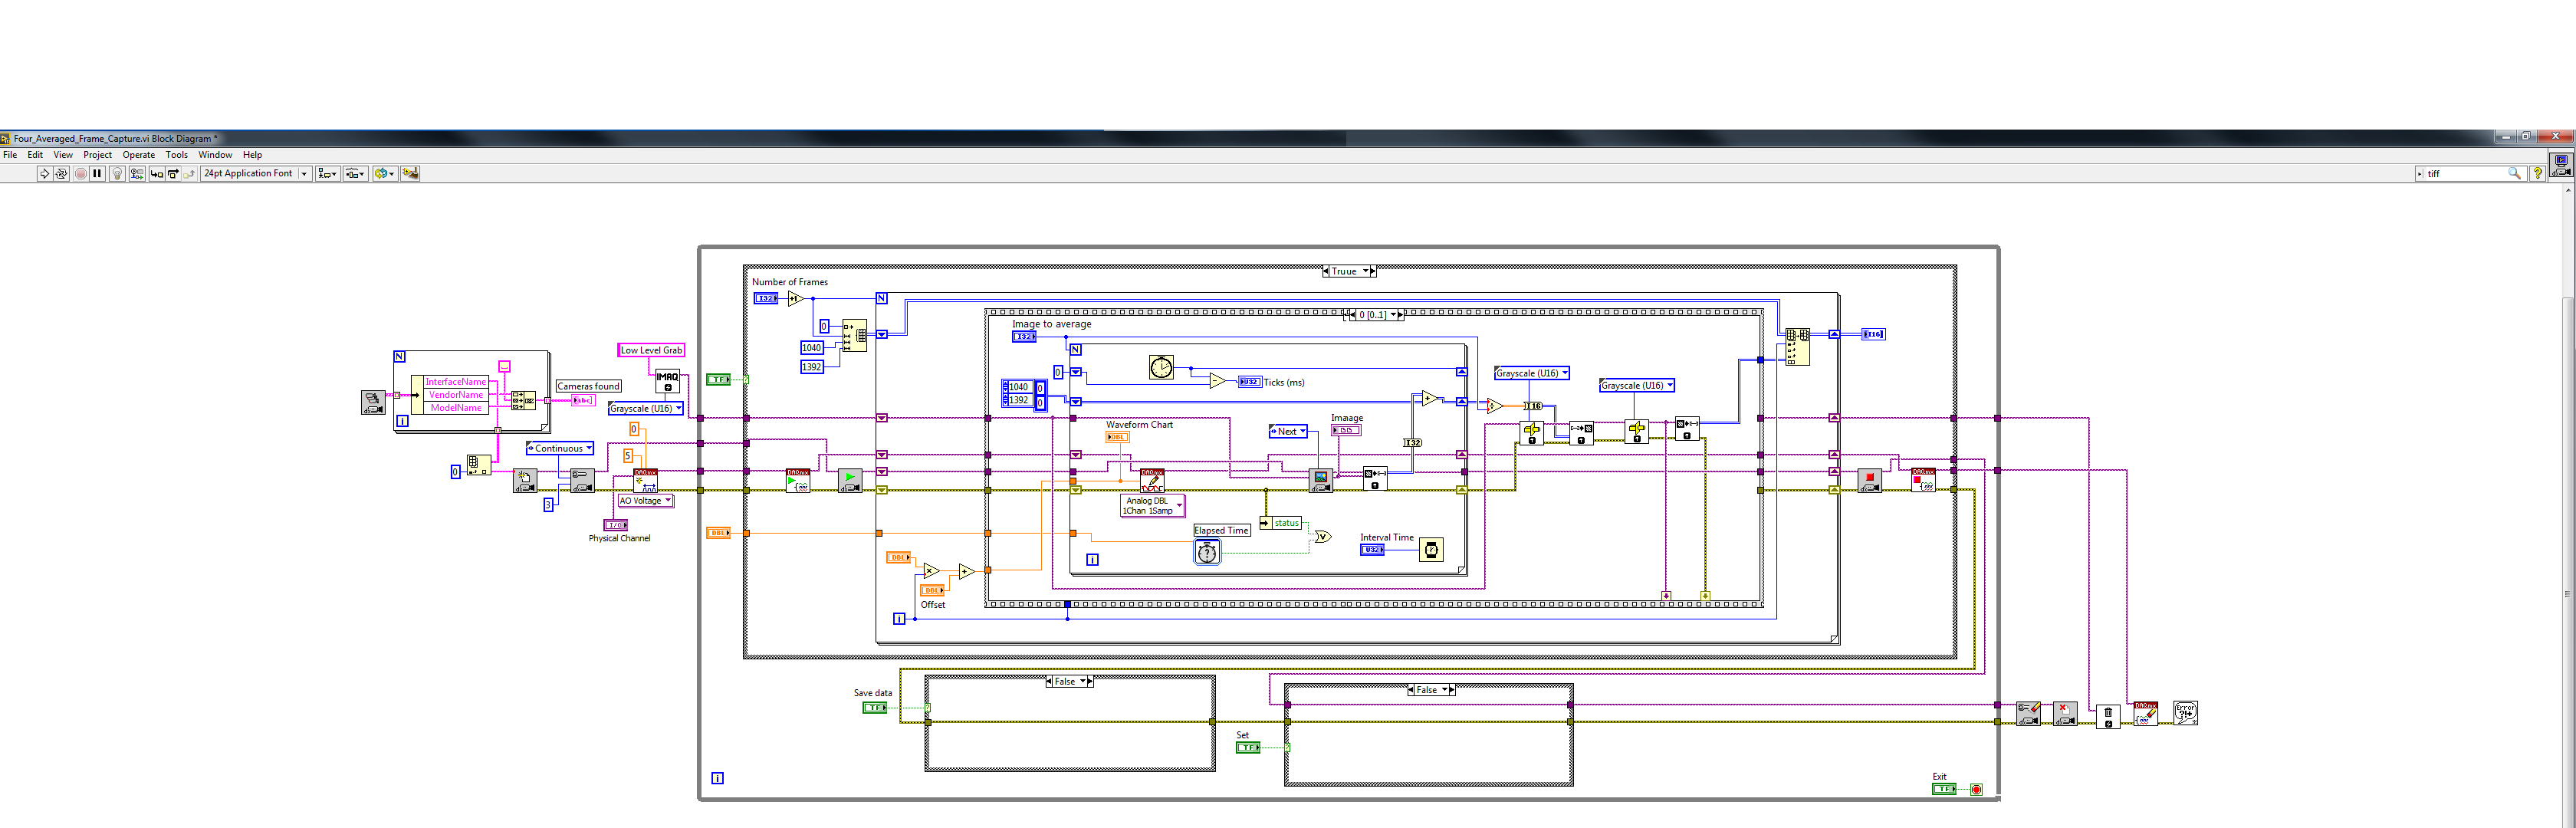Screen dimensions: 2576x828
Task: Select the Tick Count clock node
Action: 1161,368
